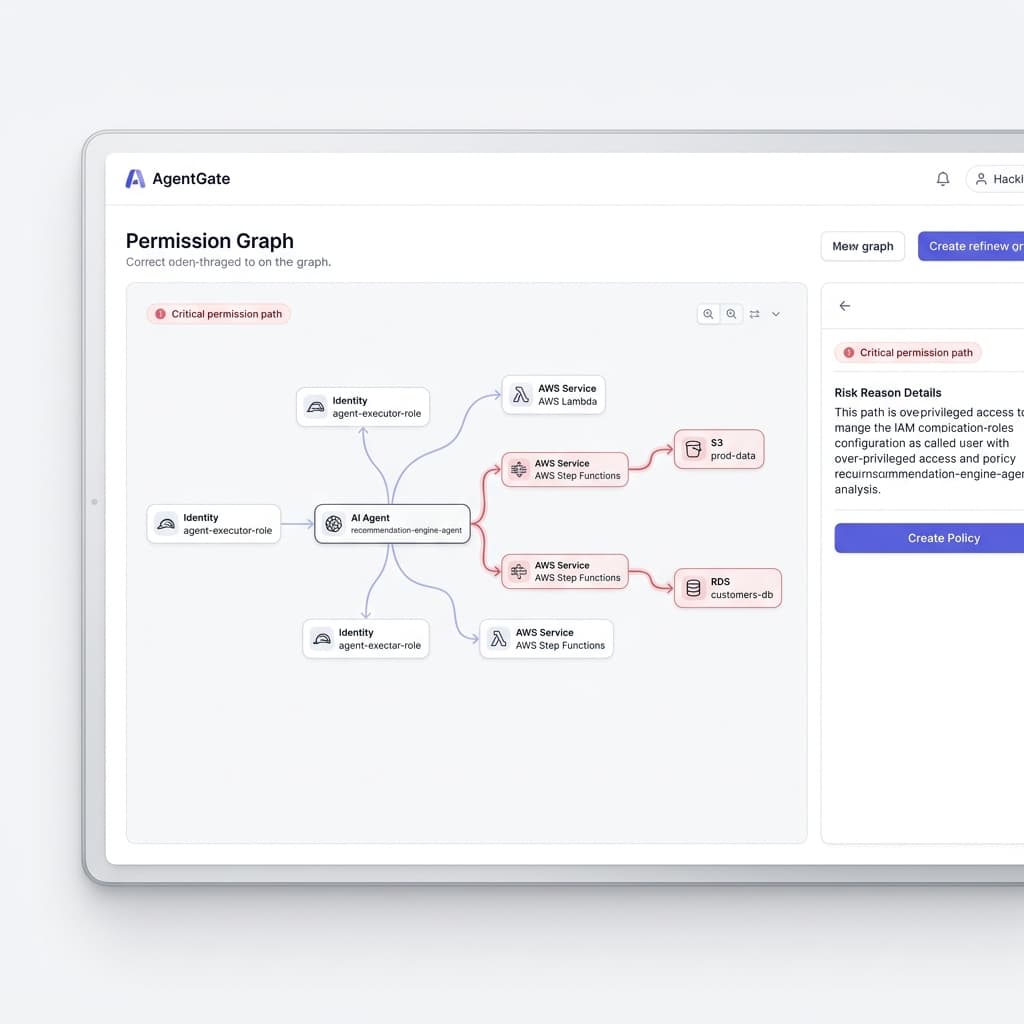This screenshot has width=1024, height=1024.
Task: Select the lower red AWS Step Functions node
Action: [565, 571]
